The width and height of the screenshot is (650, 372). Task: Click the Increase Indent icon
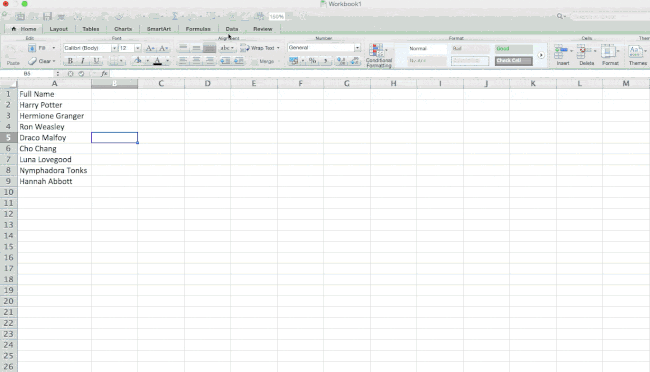(x=238, y=61)
